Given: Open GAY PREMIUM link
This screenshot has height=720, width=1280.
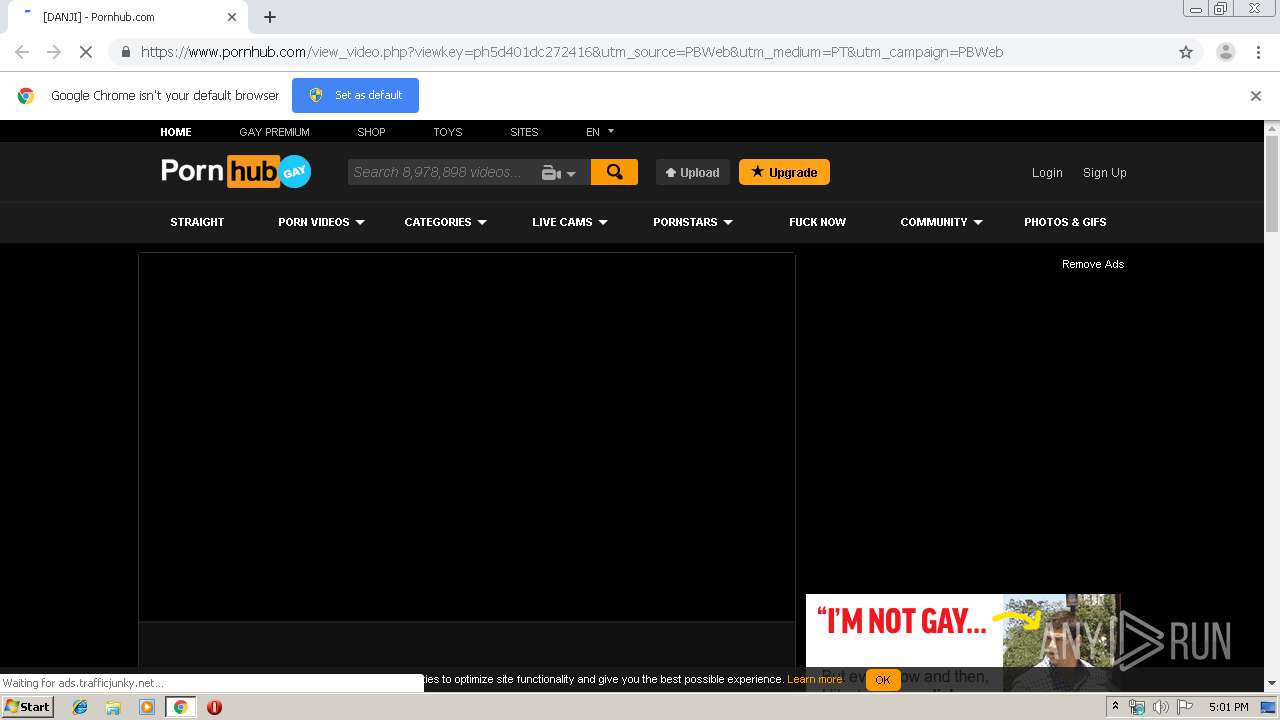Looking at the screenshot, I should click(x=274, y=132).
